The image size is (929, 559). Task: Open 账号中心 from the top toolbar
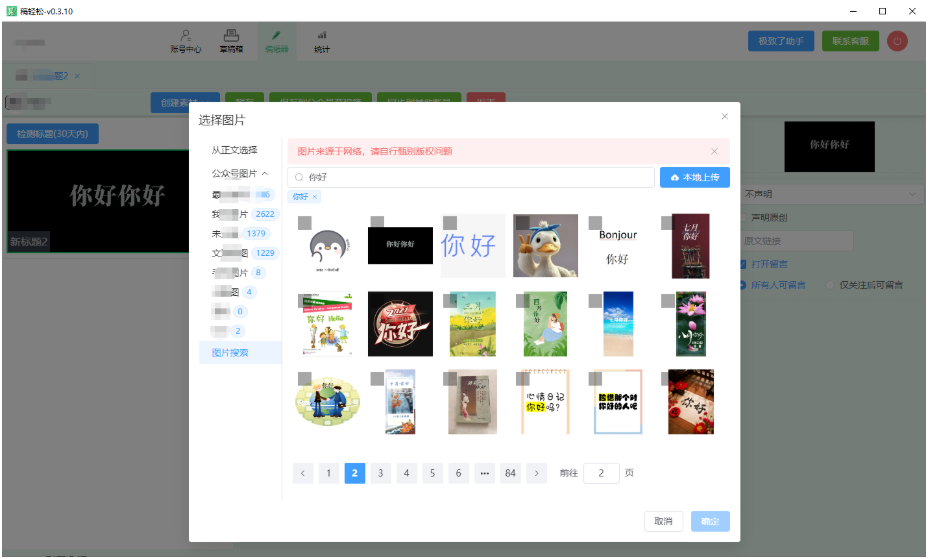click(x=186, y=41)
